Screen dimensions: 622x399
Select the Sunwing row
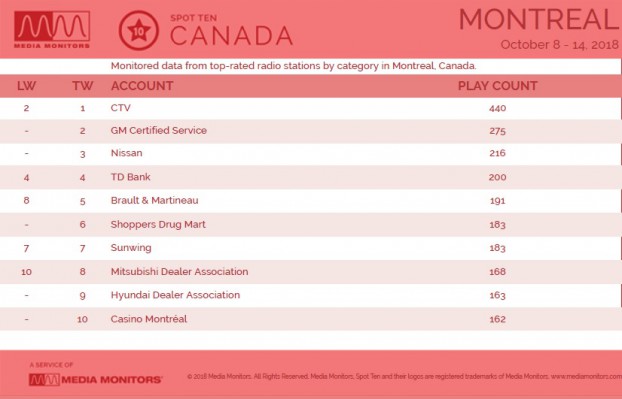point(311,248)
